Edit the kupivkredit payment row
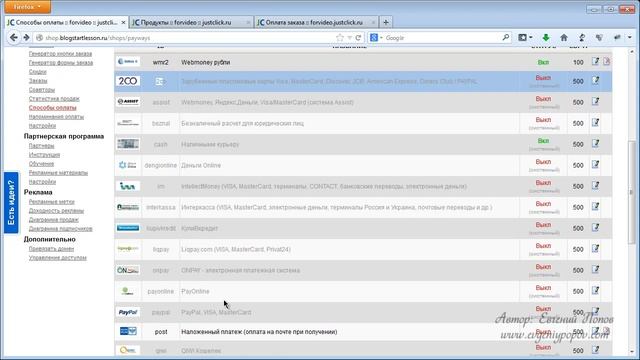This screenshot has height=360, width=640. 596,228
